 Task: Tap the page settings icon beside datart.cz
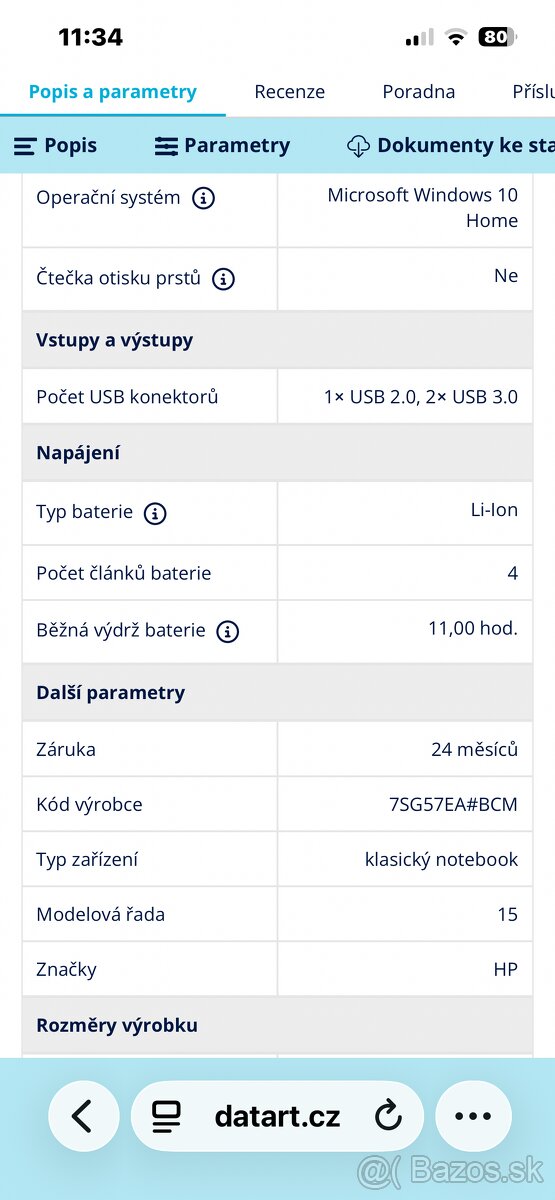pos(167,1116)
